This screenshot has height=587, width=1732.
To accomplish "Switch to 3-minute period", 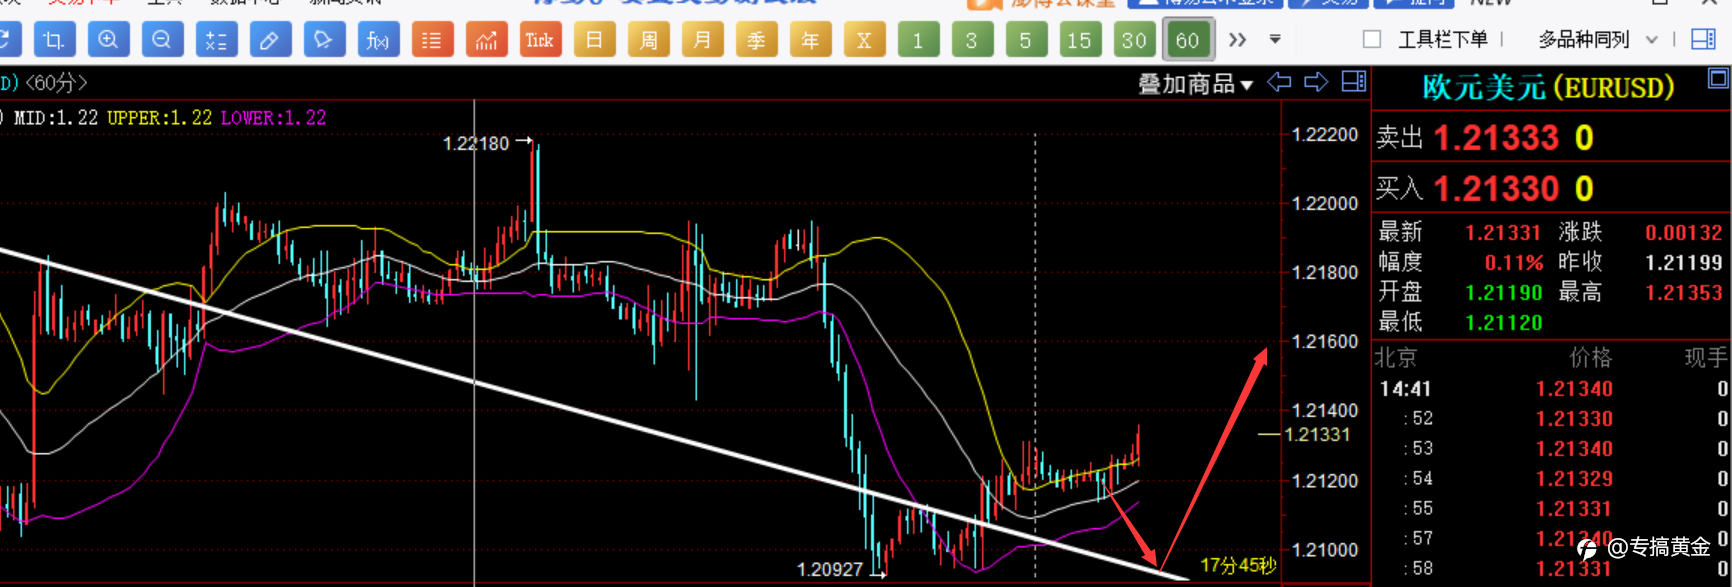I will pos(972,40).
